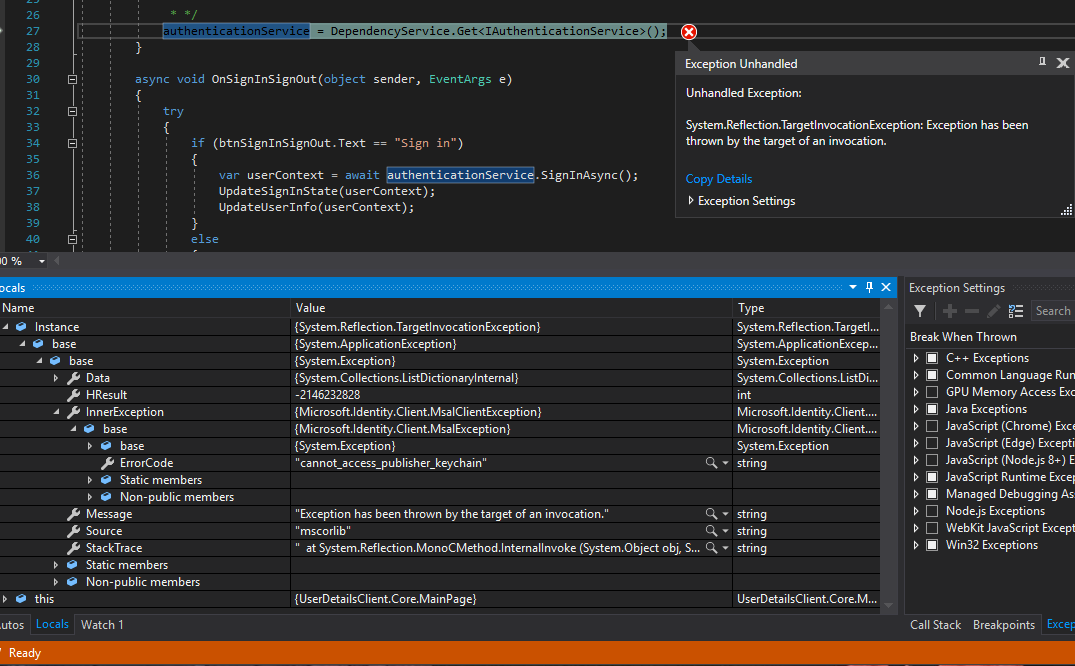The image size is (1075, 666).
Task: Click the Ready status bar text
Action: (25, 653)
